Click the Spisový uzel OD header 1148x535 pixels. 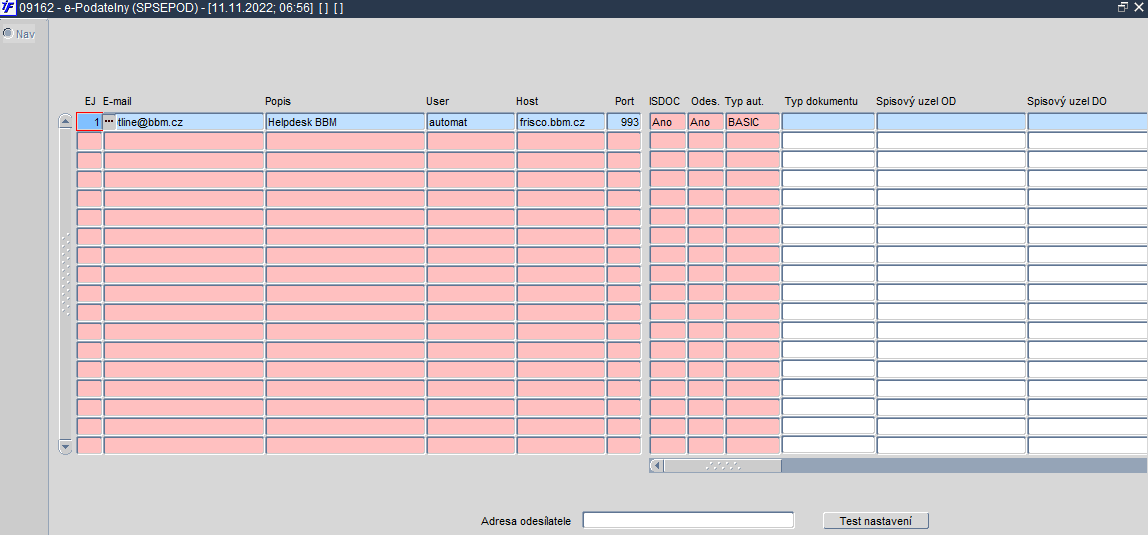pos(916,101)
